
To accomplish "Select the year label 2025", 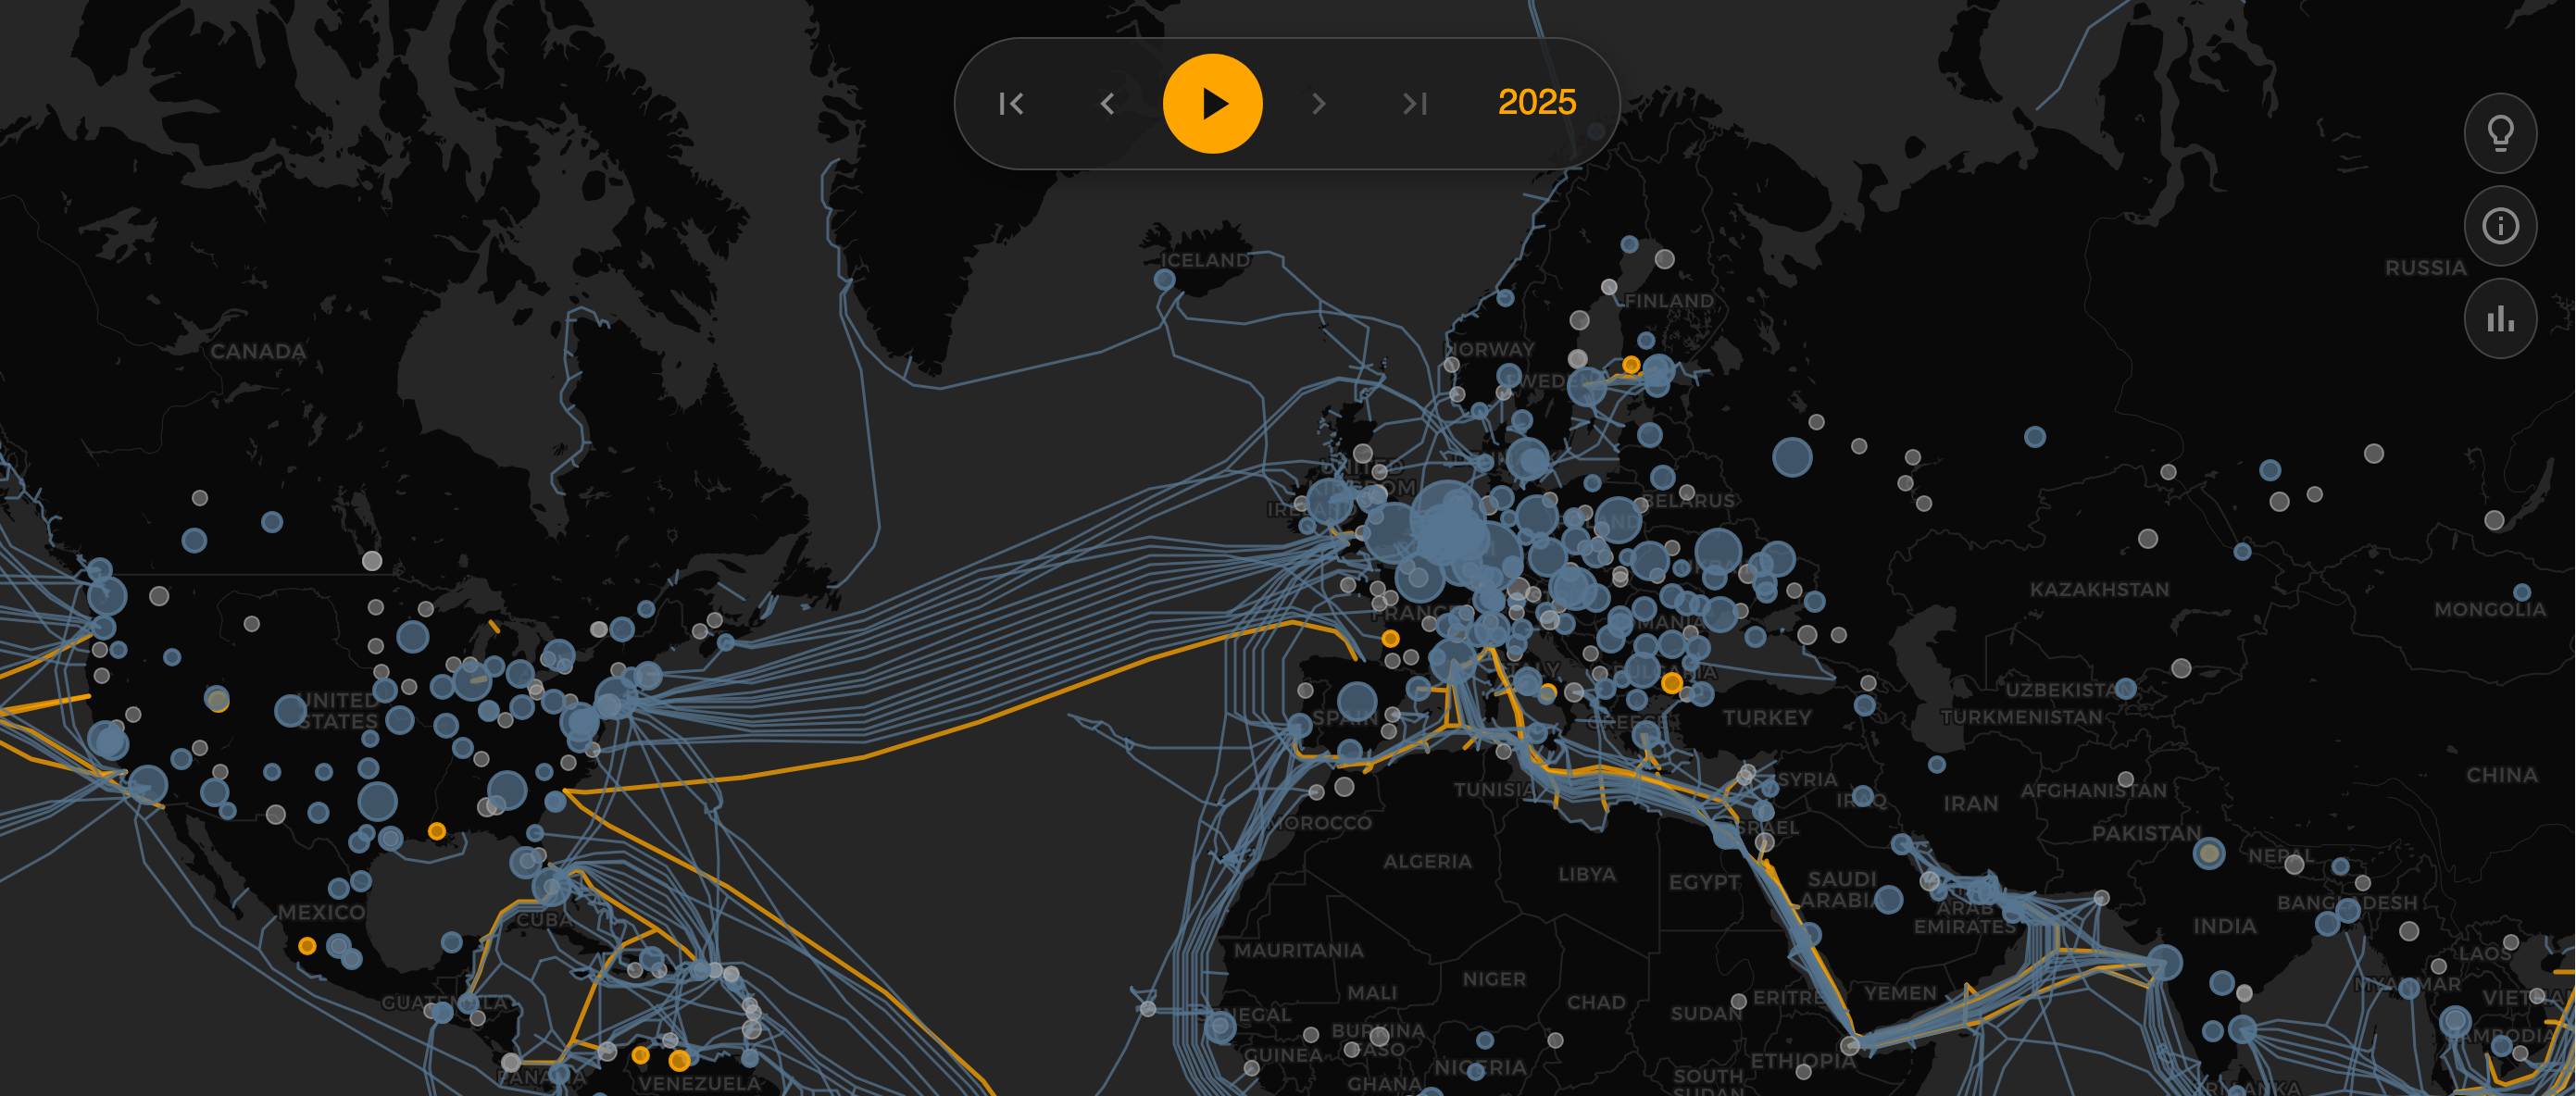I will (x=1536, y=102).
